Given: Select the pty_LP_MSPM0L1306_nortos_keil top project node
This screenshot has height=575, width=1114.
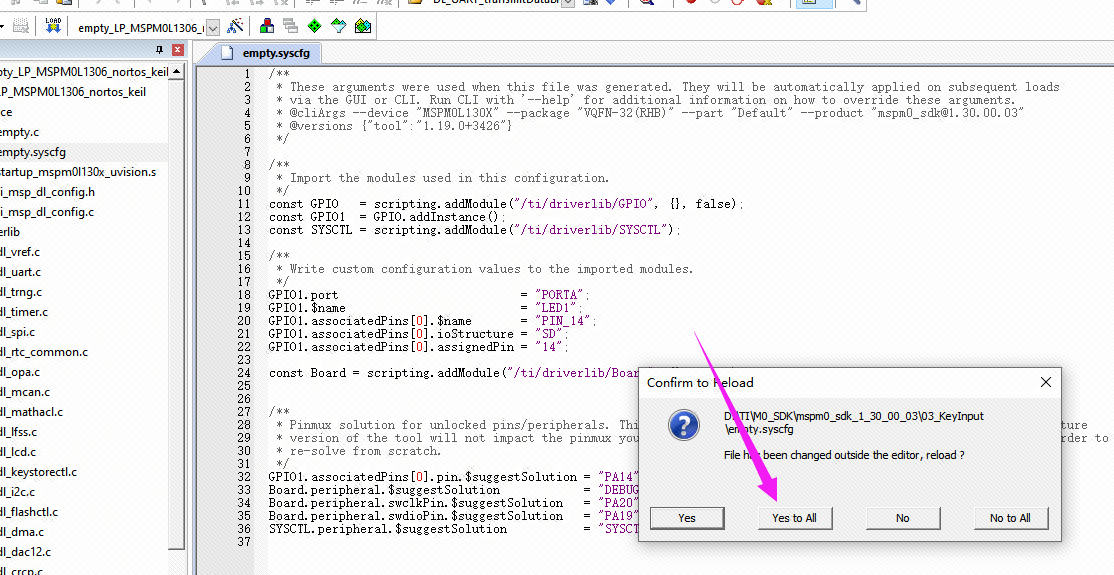Looking at the screenshot, I should point(84,72).
